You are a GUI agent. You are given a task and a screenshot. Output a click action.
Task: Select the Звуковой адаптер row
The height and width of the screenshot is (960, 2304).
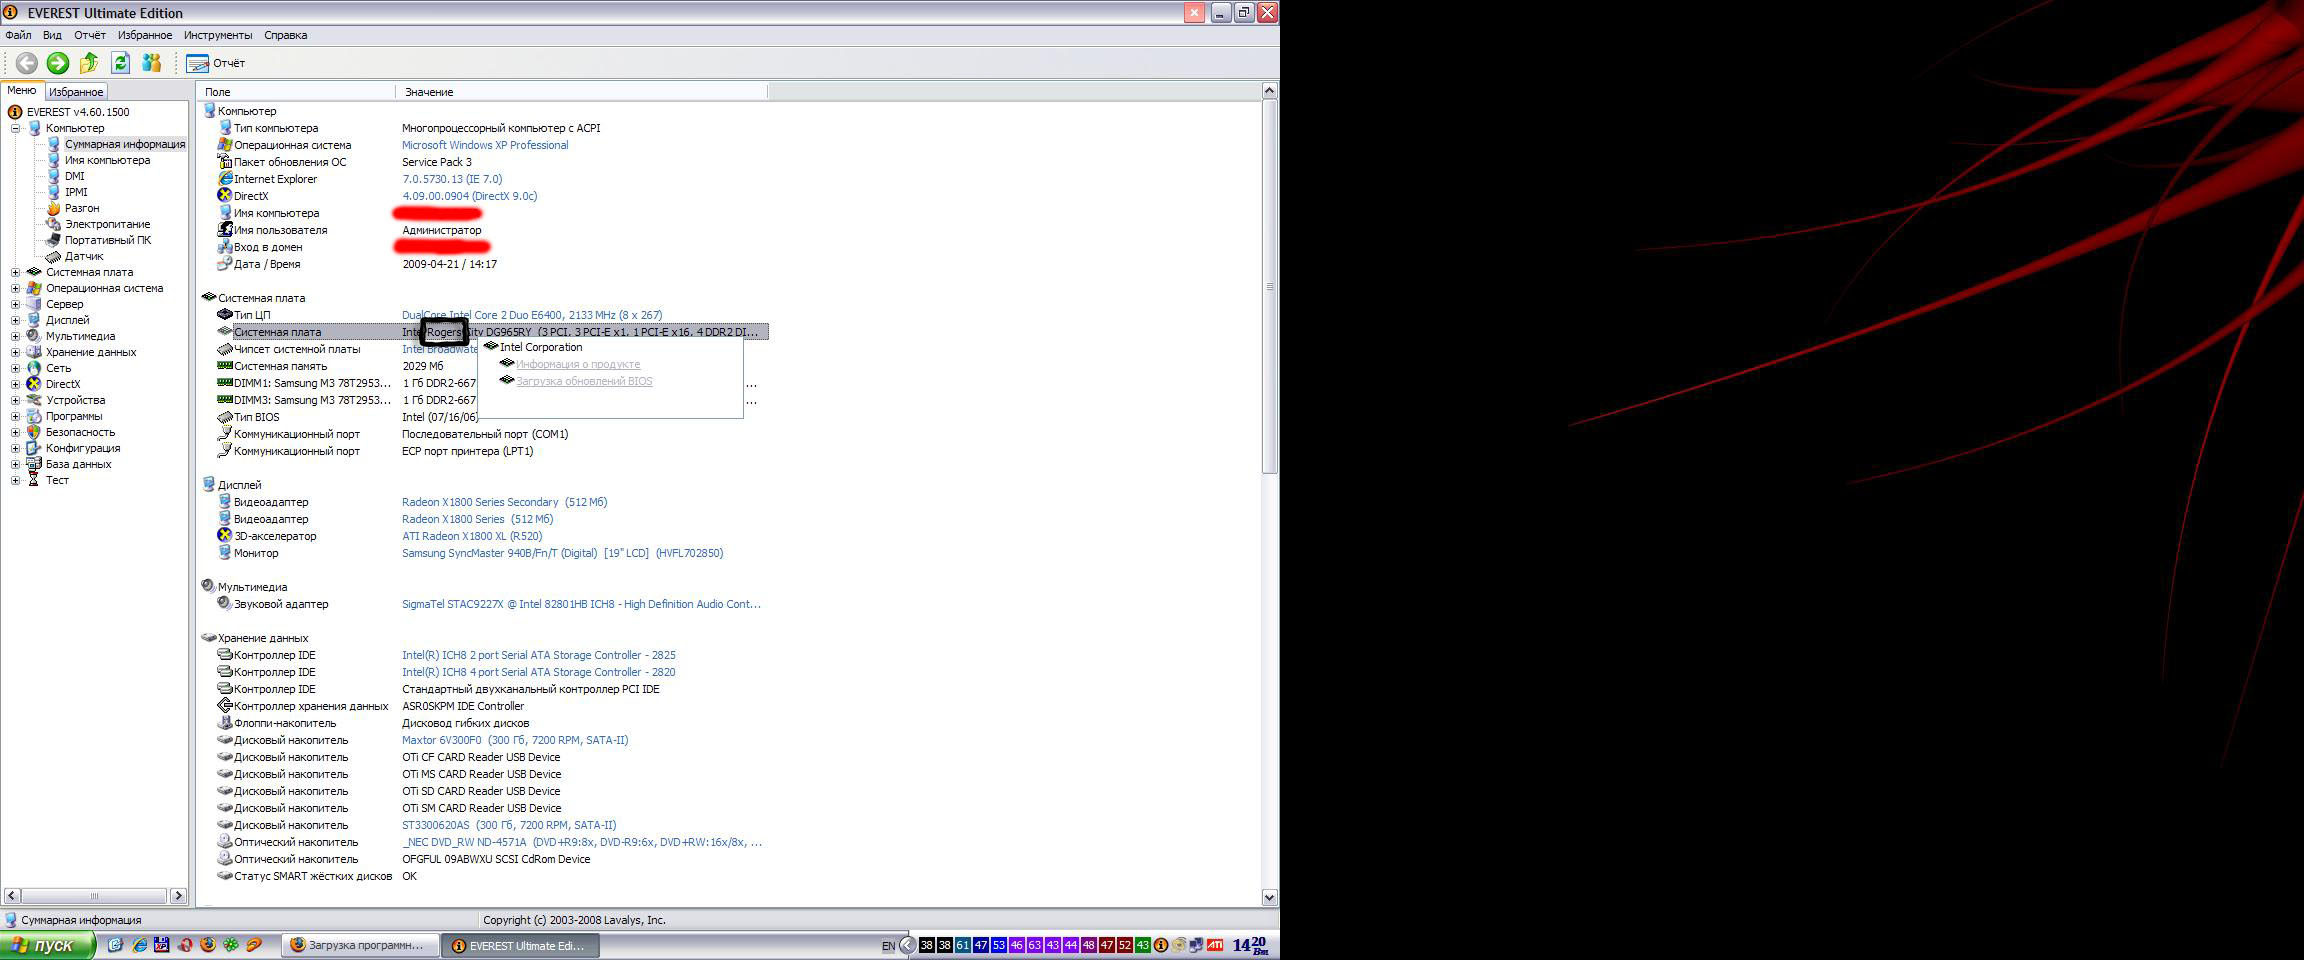[488, 604]
